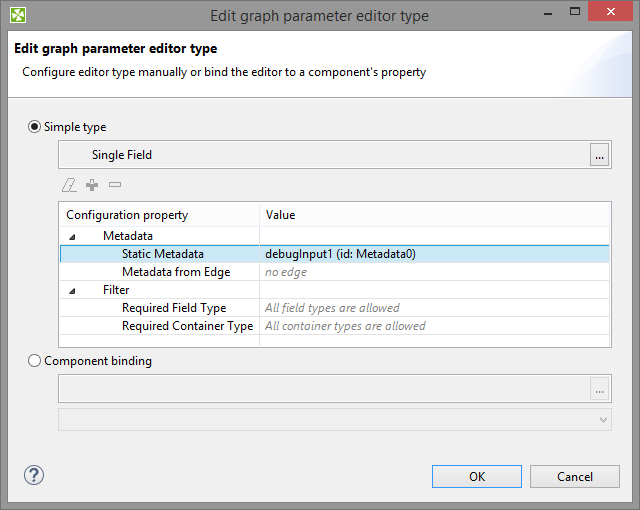Image resolution: width=640 pixels, height=510 pixels.
Task: Open Single Field type browse button
Action: 599,155
